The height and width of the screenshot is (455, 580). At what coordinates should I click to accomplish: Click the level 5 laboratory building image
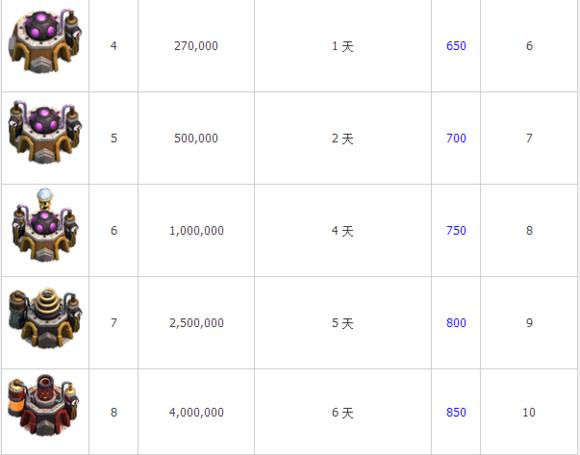pos(45,132)
